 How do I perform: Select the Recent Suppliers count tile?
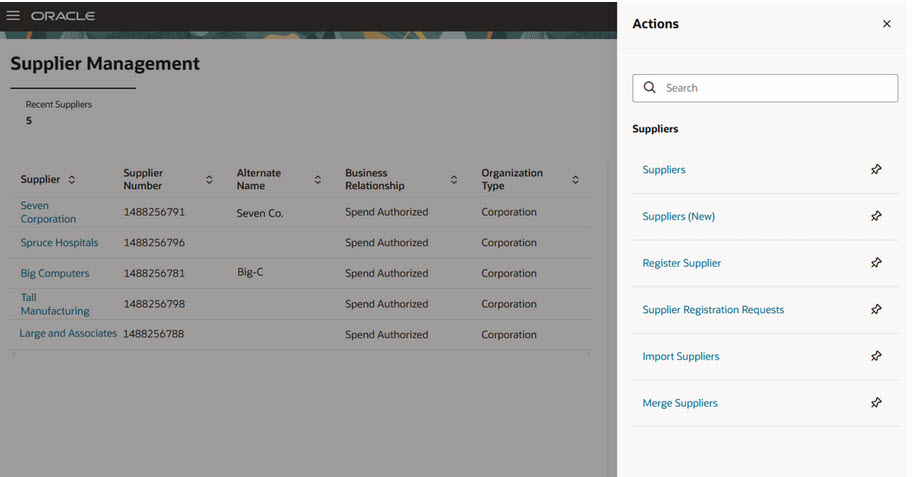tap(58, 113)
